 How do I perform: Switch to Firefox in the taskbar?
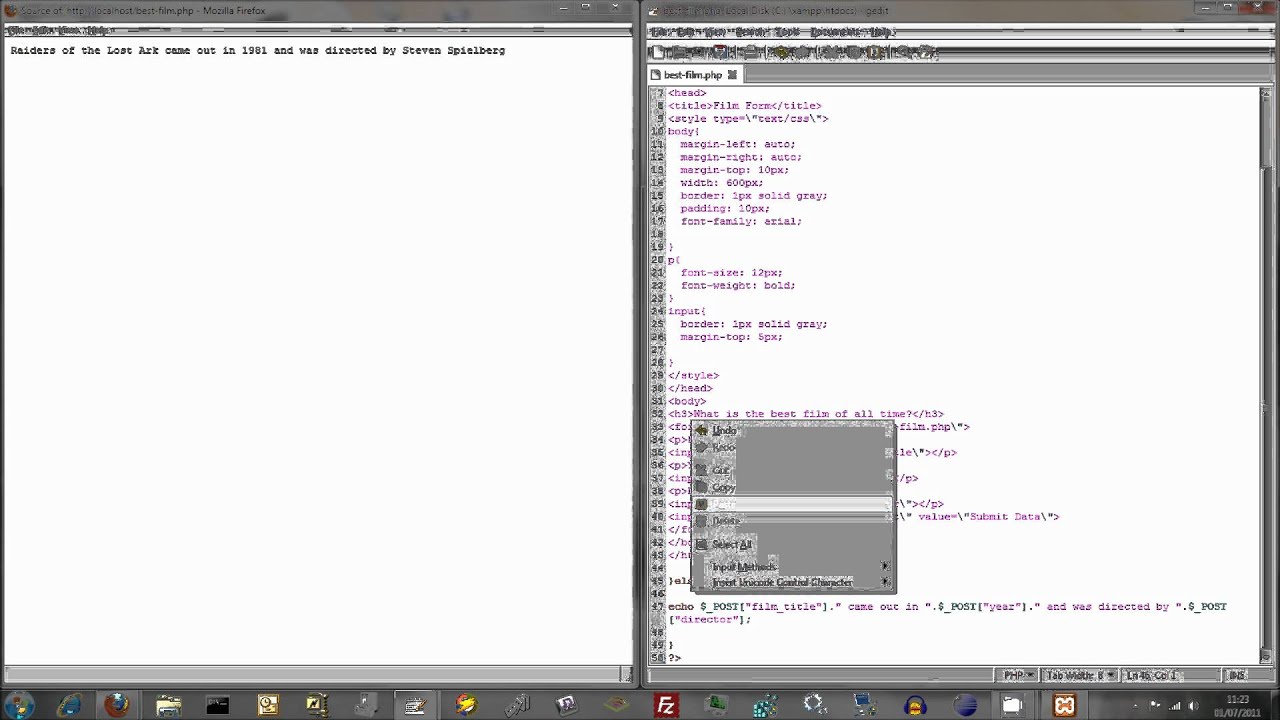pos(117,706)
